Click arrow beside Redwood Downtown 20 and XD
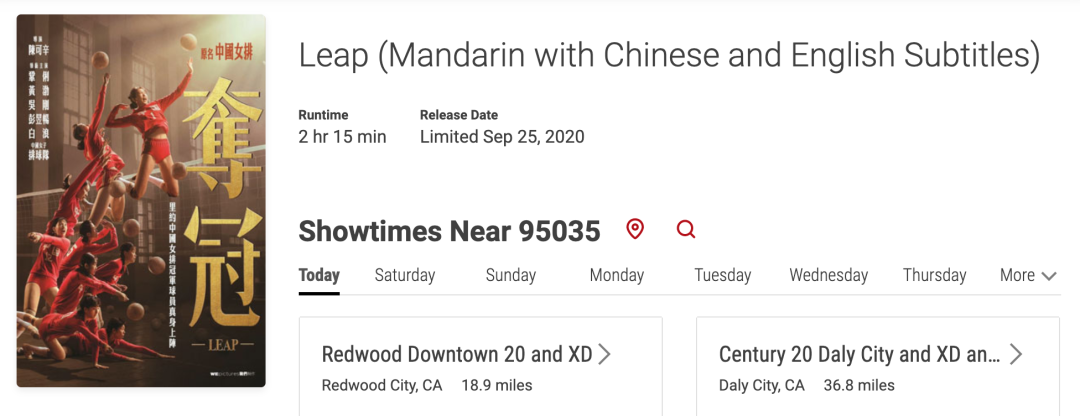 tap(604, 354)
